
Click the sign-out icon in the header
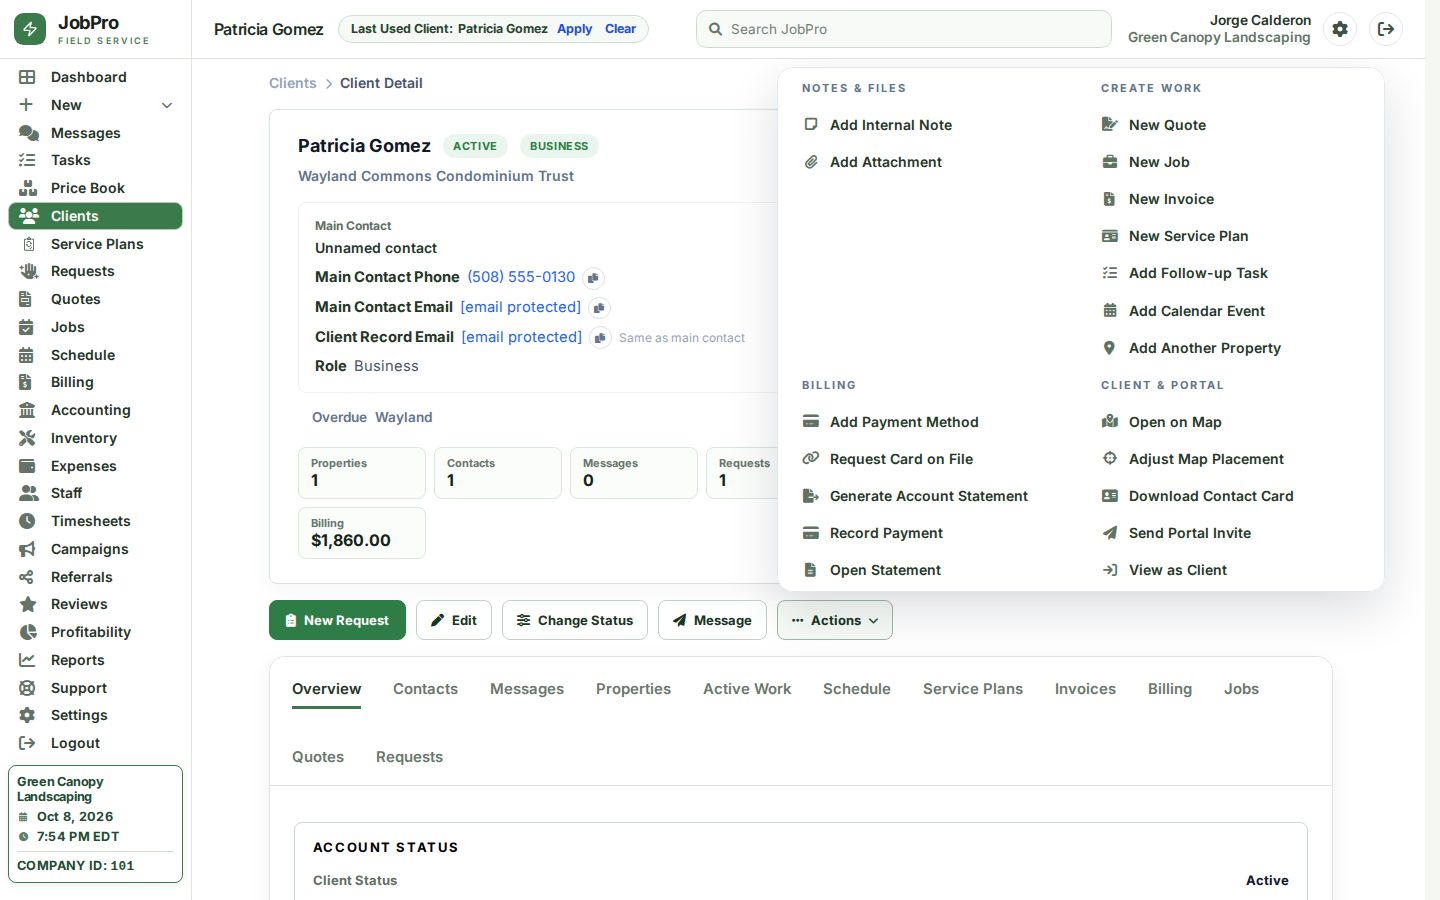pyautogui.click(x=1386, y=29)
